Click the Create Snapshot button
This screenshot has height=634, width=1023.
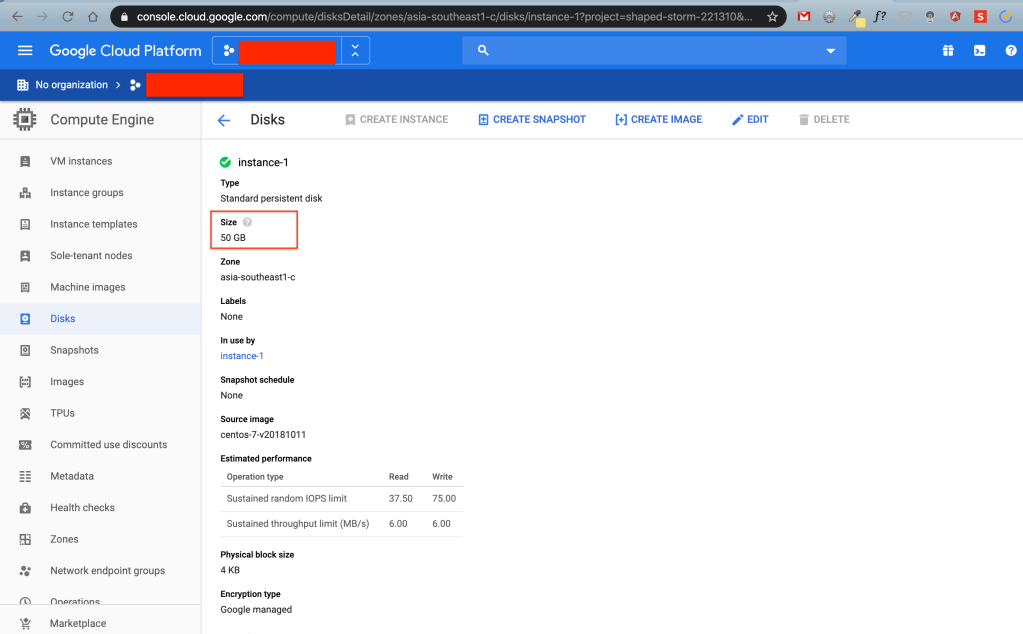tap(531, 120)
